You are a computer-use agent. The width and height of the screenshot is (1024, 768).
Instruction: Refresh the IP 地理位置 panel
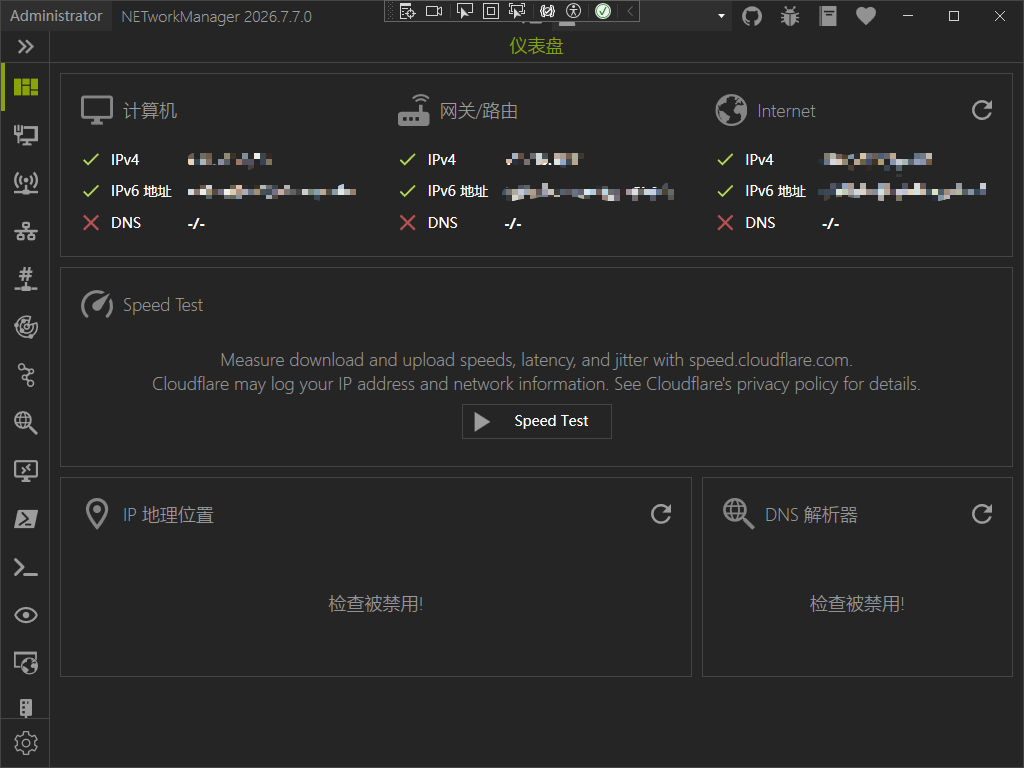tap(661, 514)
